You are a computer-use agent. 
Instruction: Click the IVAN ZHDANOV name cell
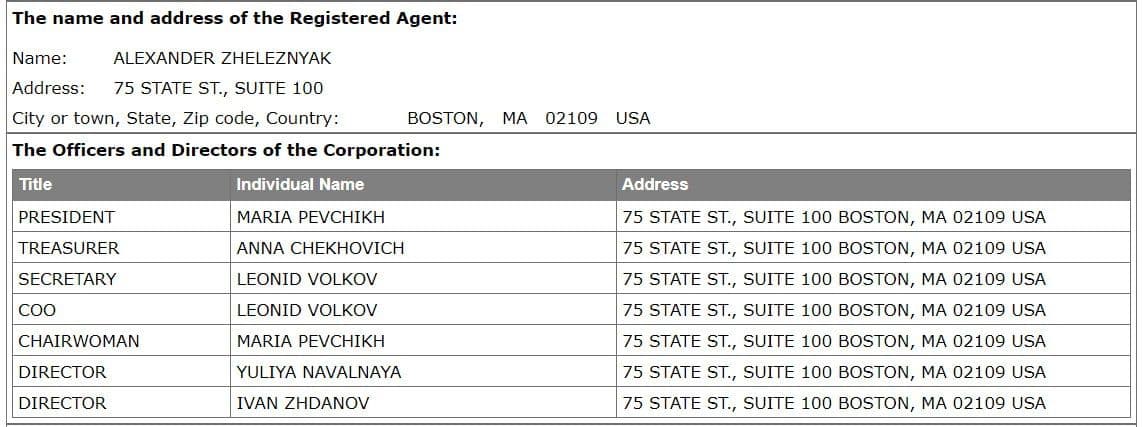[x=423, y=403]
